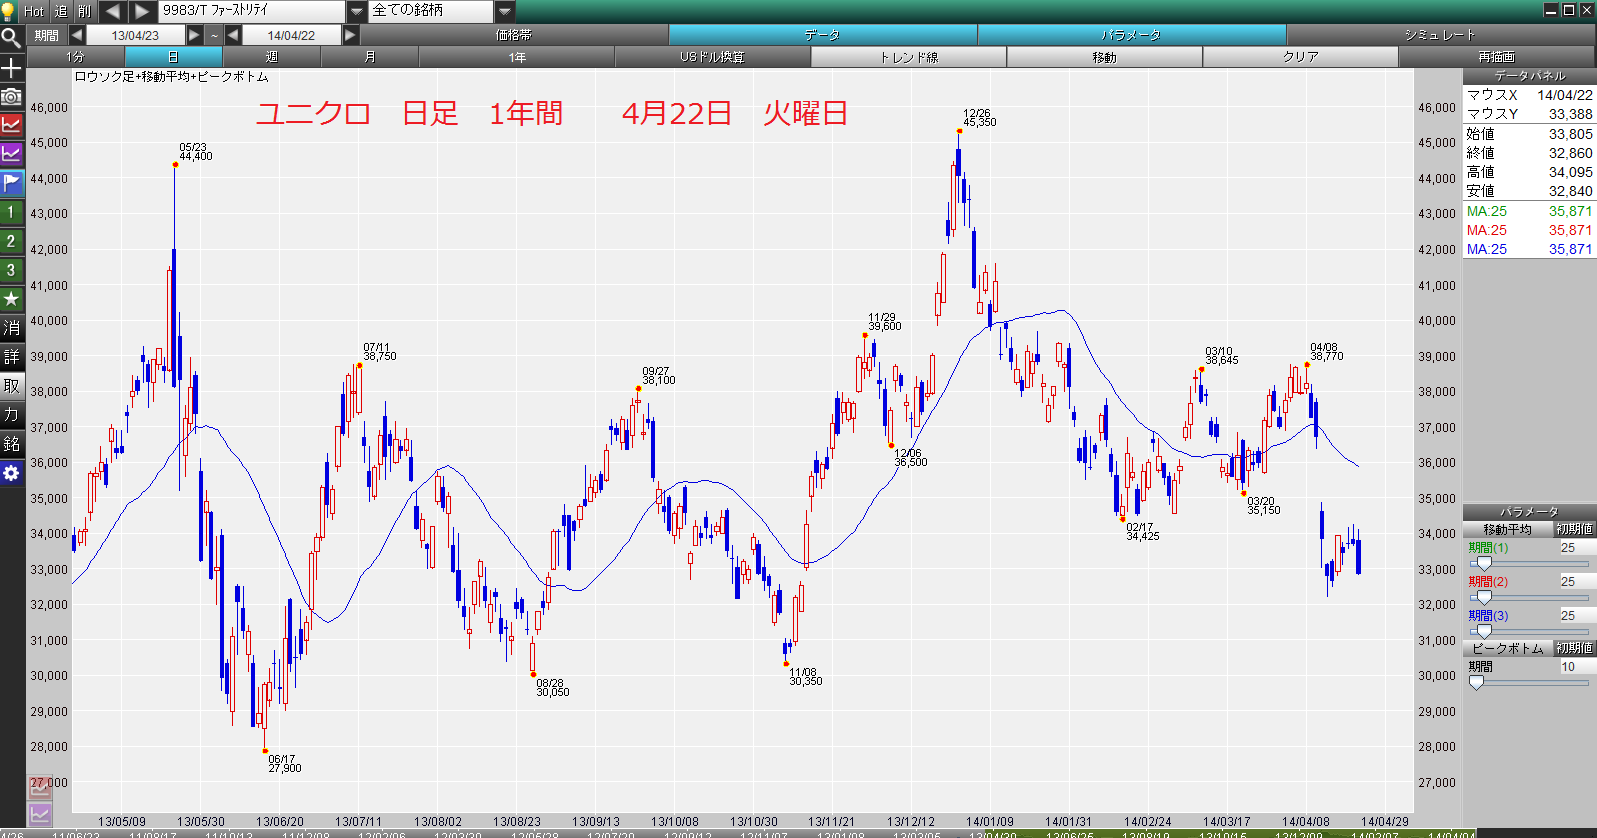Click the 詳 details sidebar button
This screenshot has height=838, width=1597.
[11, 357]
